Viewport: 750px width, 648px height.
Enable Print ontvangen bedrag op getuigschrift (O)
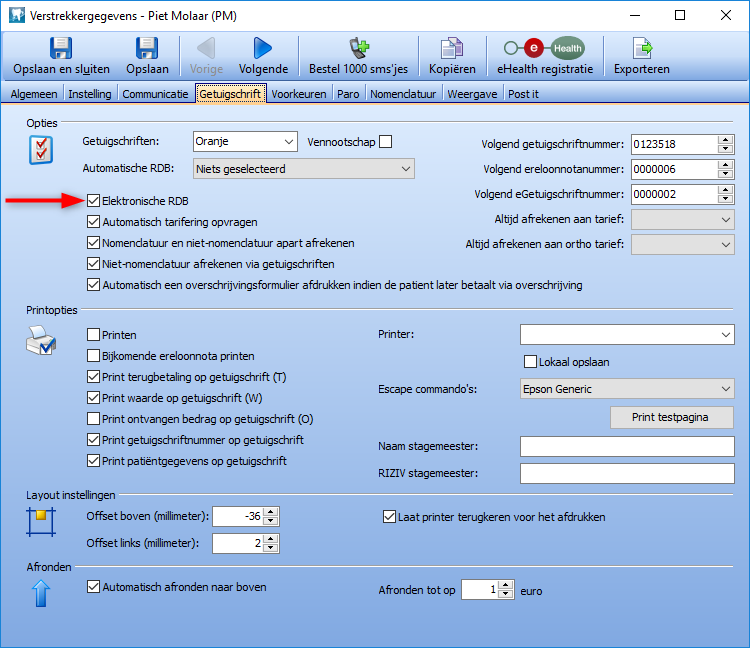click(94, 418)
